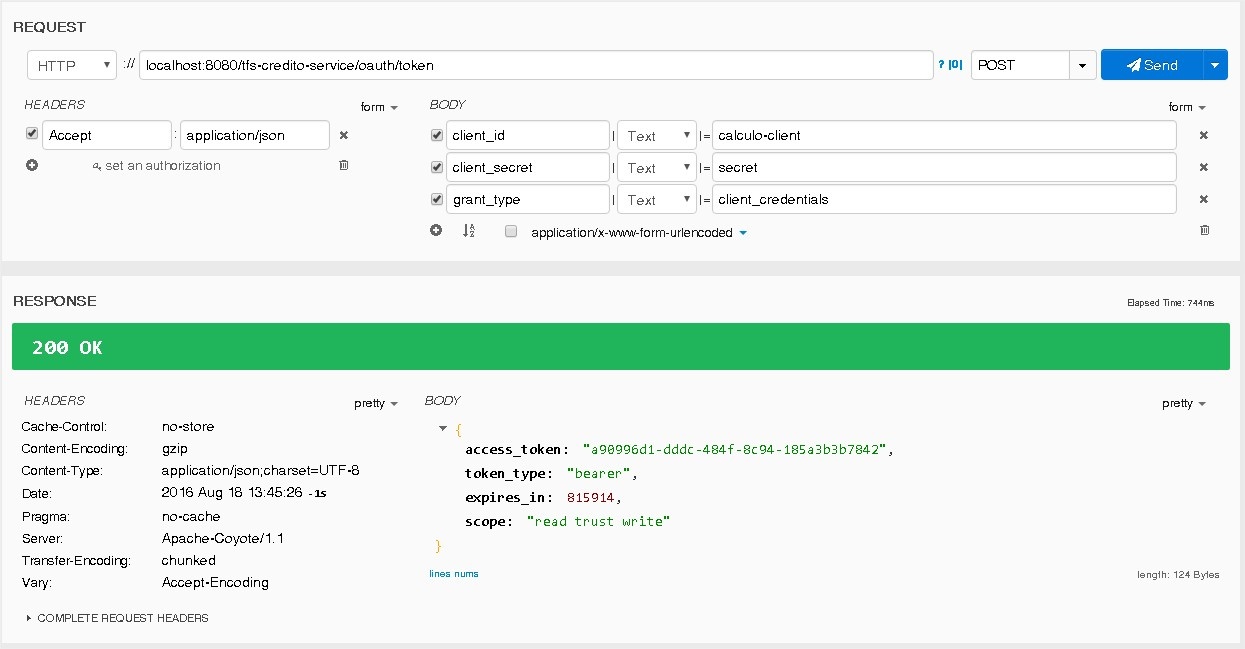This screenshot has width=1245, height=649.
Task: Click set an authorization link
Action: [x=156, y=166]
